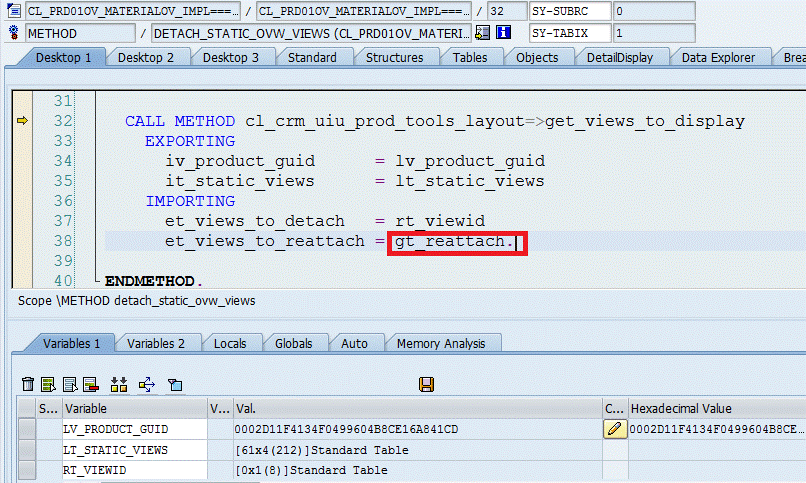Open the Standard tab
Image resolution: width=806 pixels, height=483 pixels.
point(312,58)
